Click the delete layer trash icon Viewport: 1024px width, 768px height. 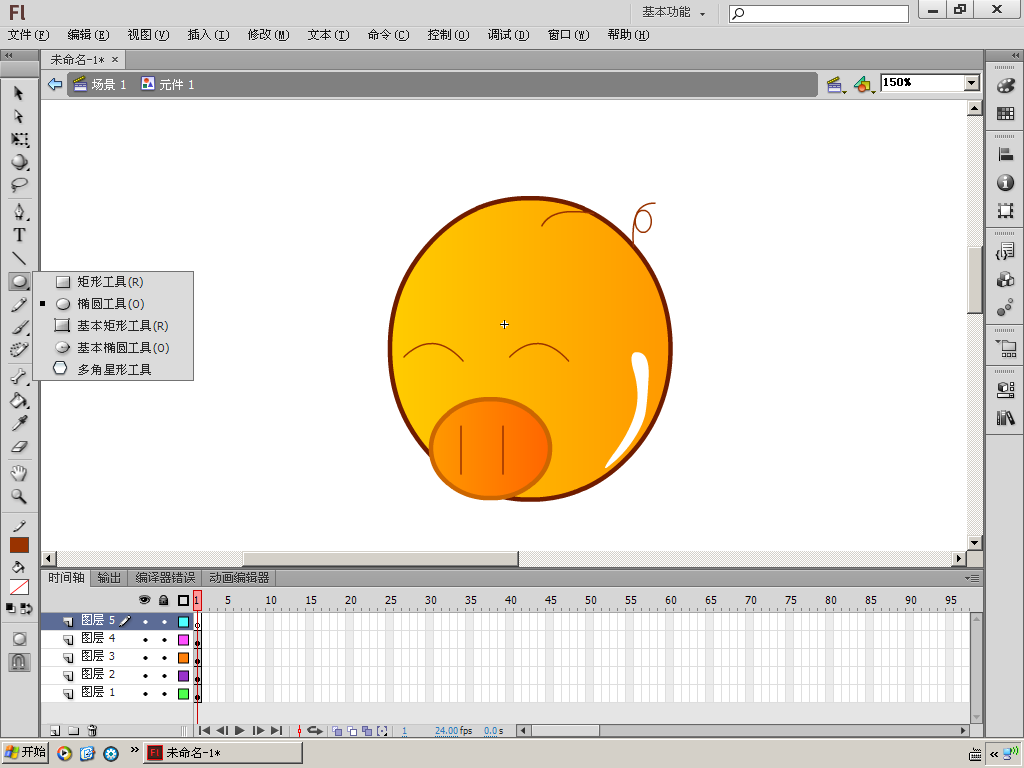tap(92, 731)
